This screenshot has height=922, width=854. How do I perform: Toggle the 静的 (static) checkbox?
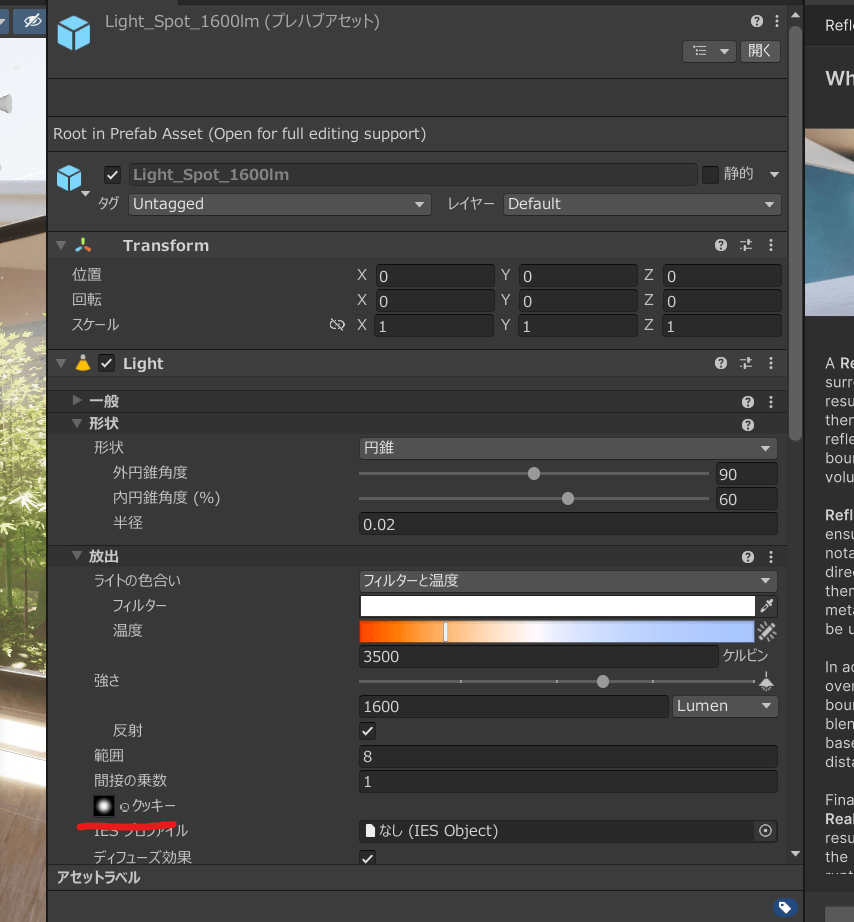pyautogui.click(x=710, y=175)
